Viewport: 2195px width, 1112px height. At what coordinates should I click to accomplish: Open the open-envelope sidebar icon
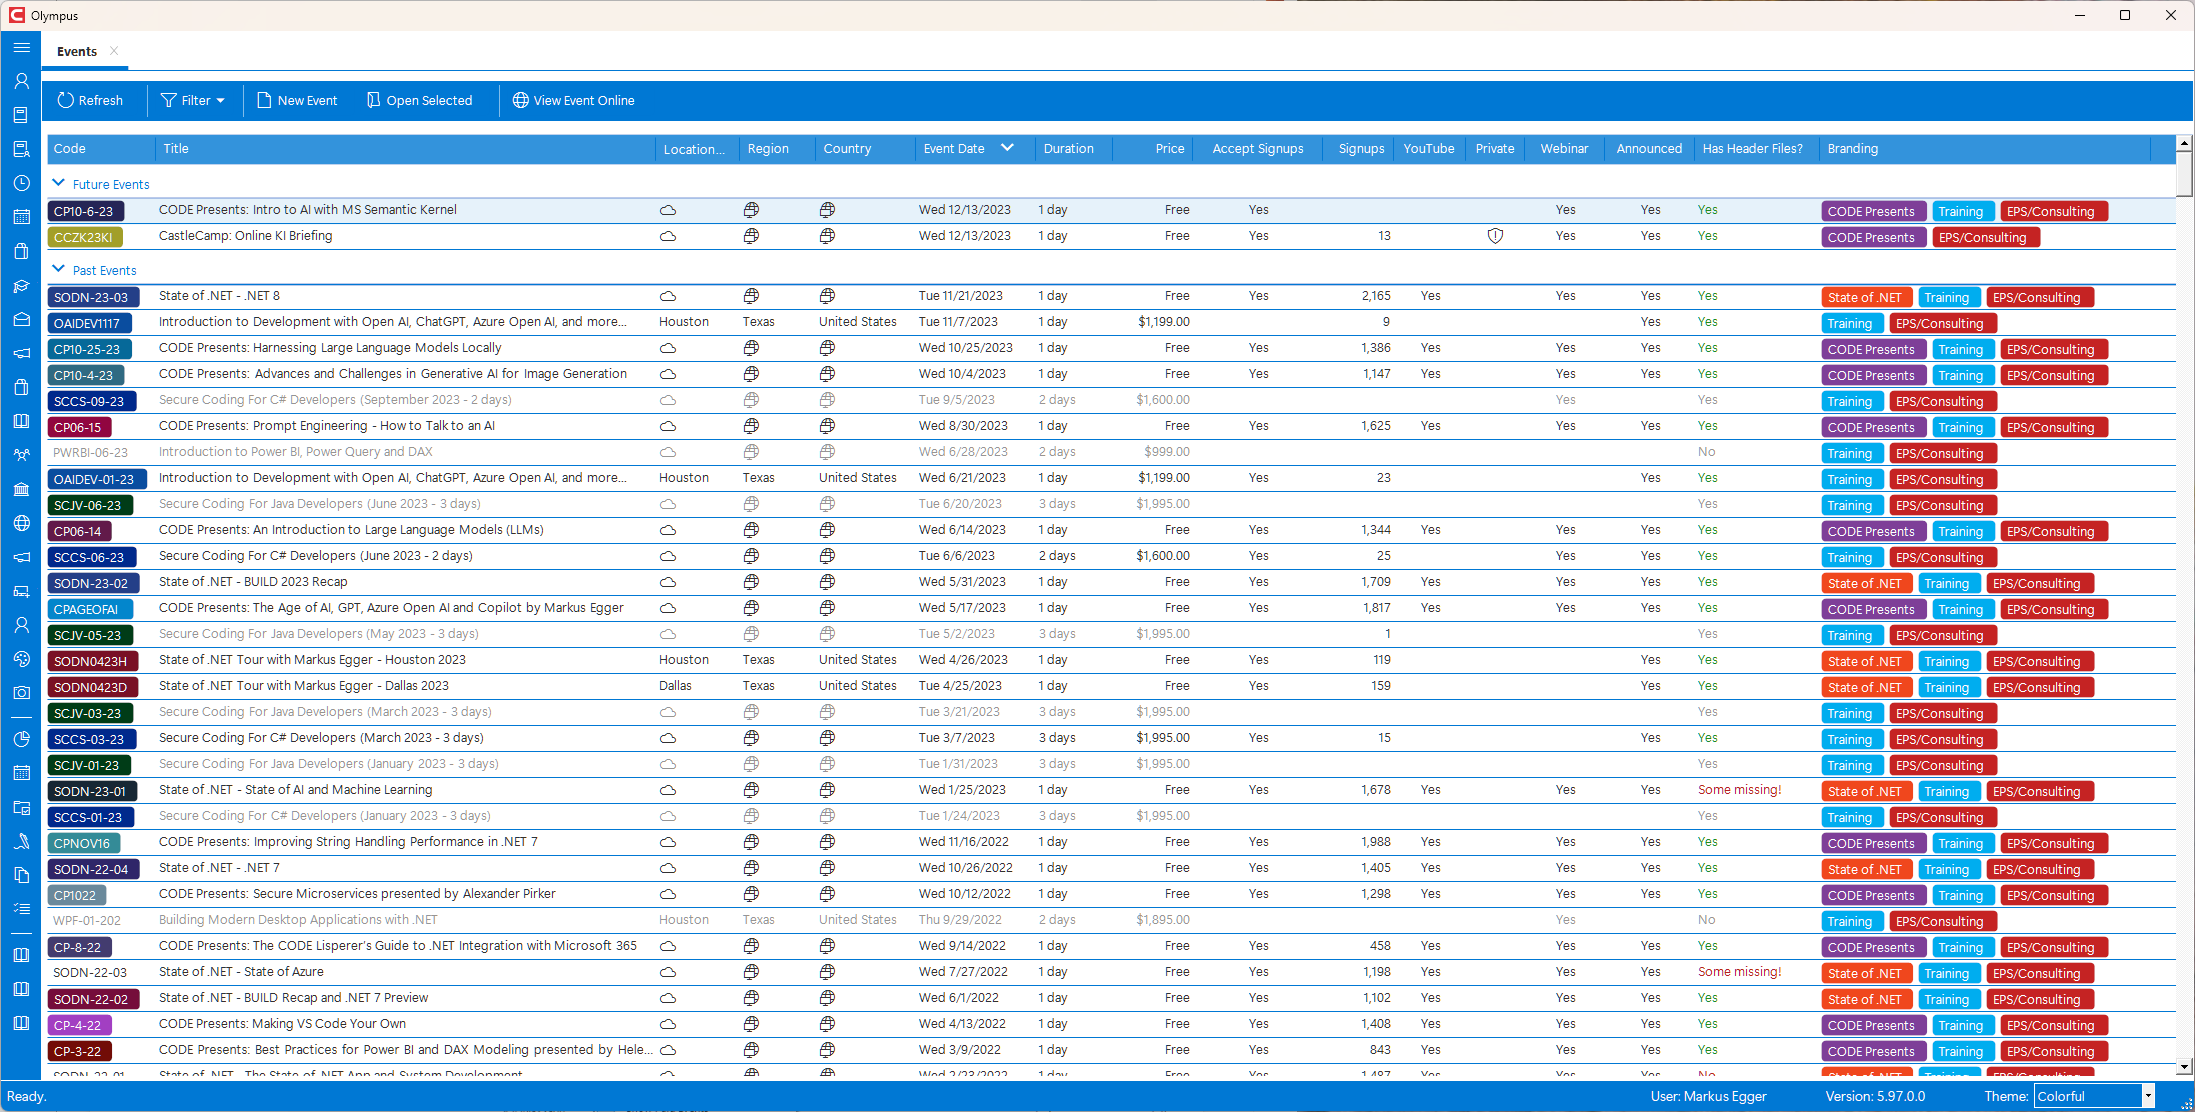(x=21, y=320)
